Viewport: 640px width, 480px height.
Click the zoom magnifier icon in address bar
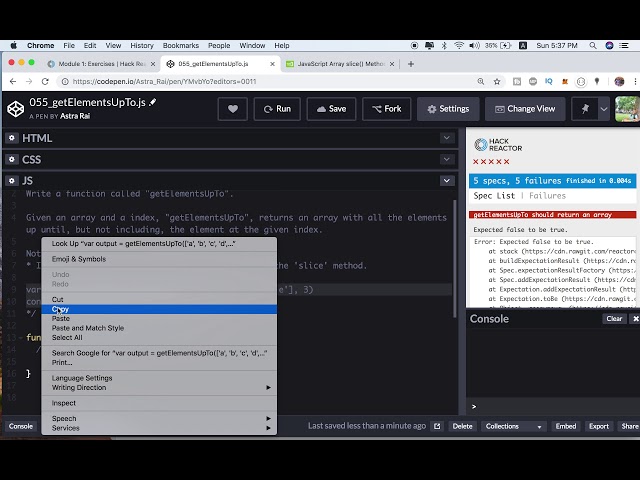tap(481, 82)
